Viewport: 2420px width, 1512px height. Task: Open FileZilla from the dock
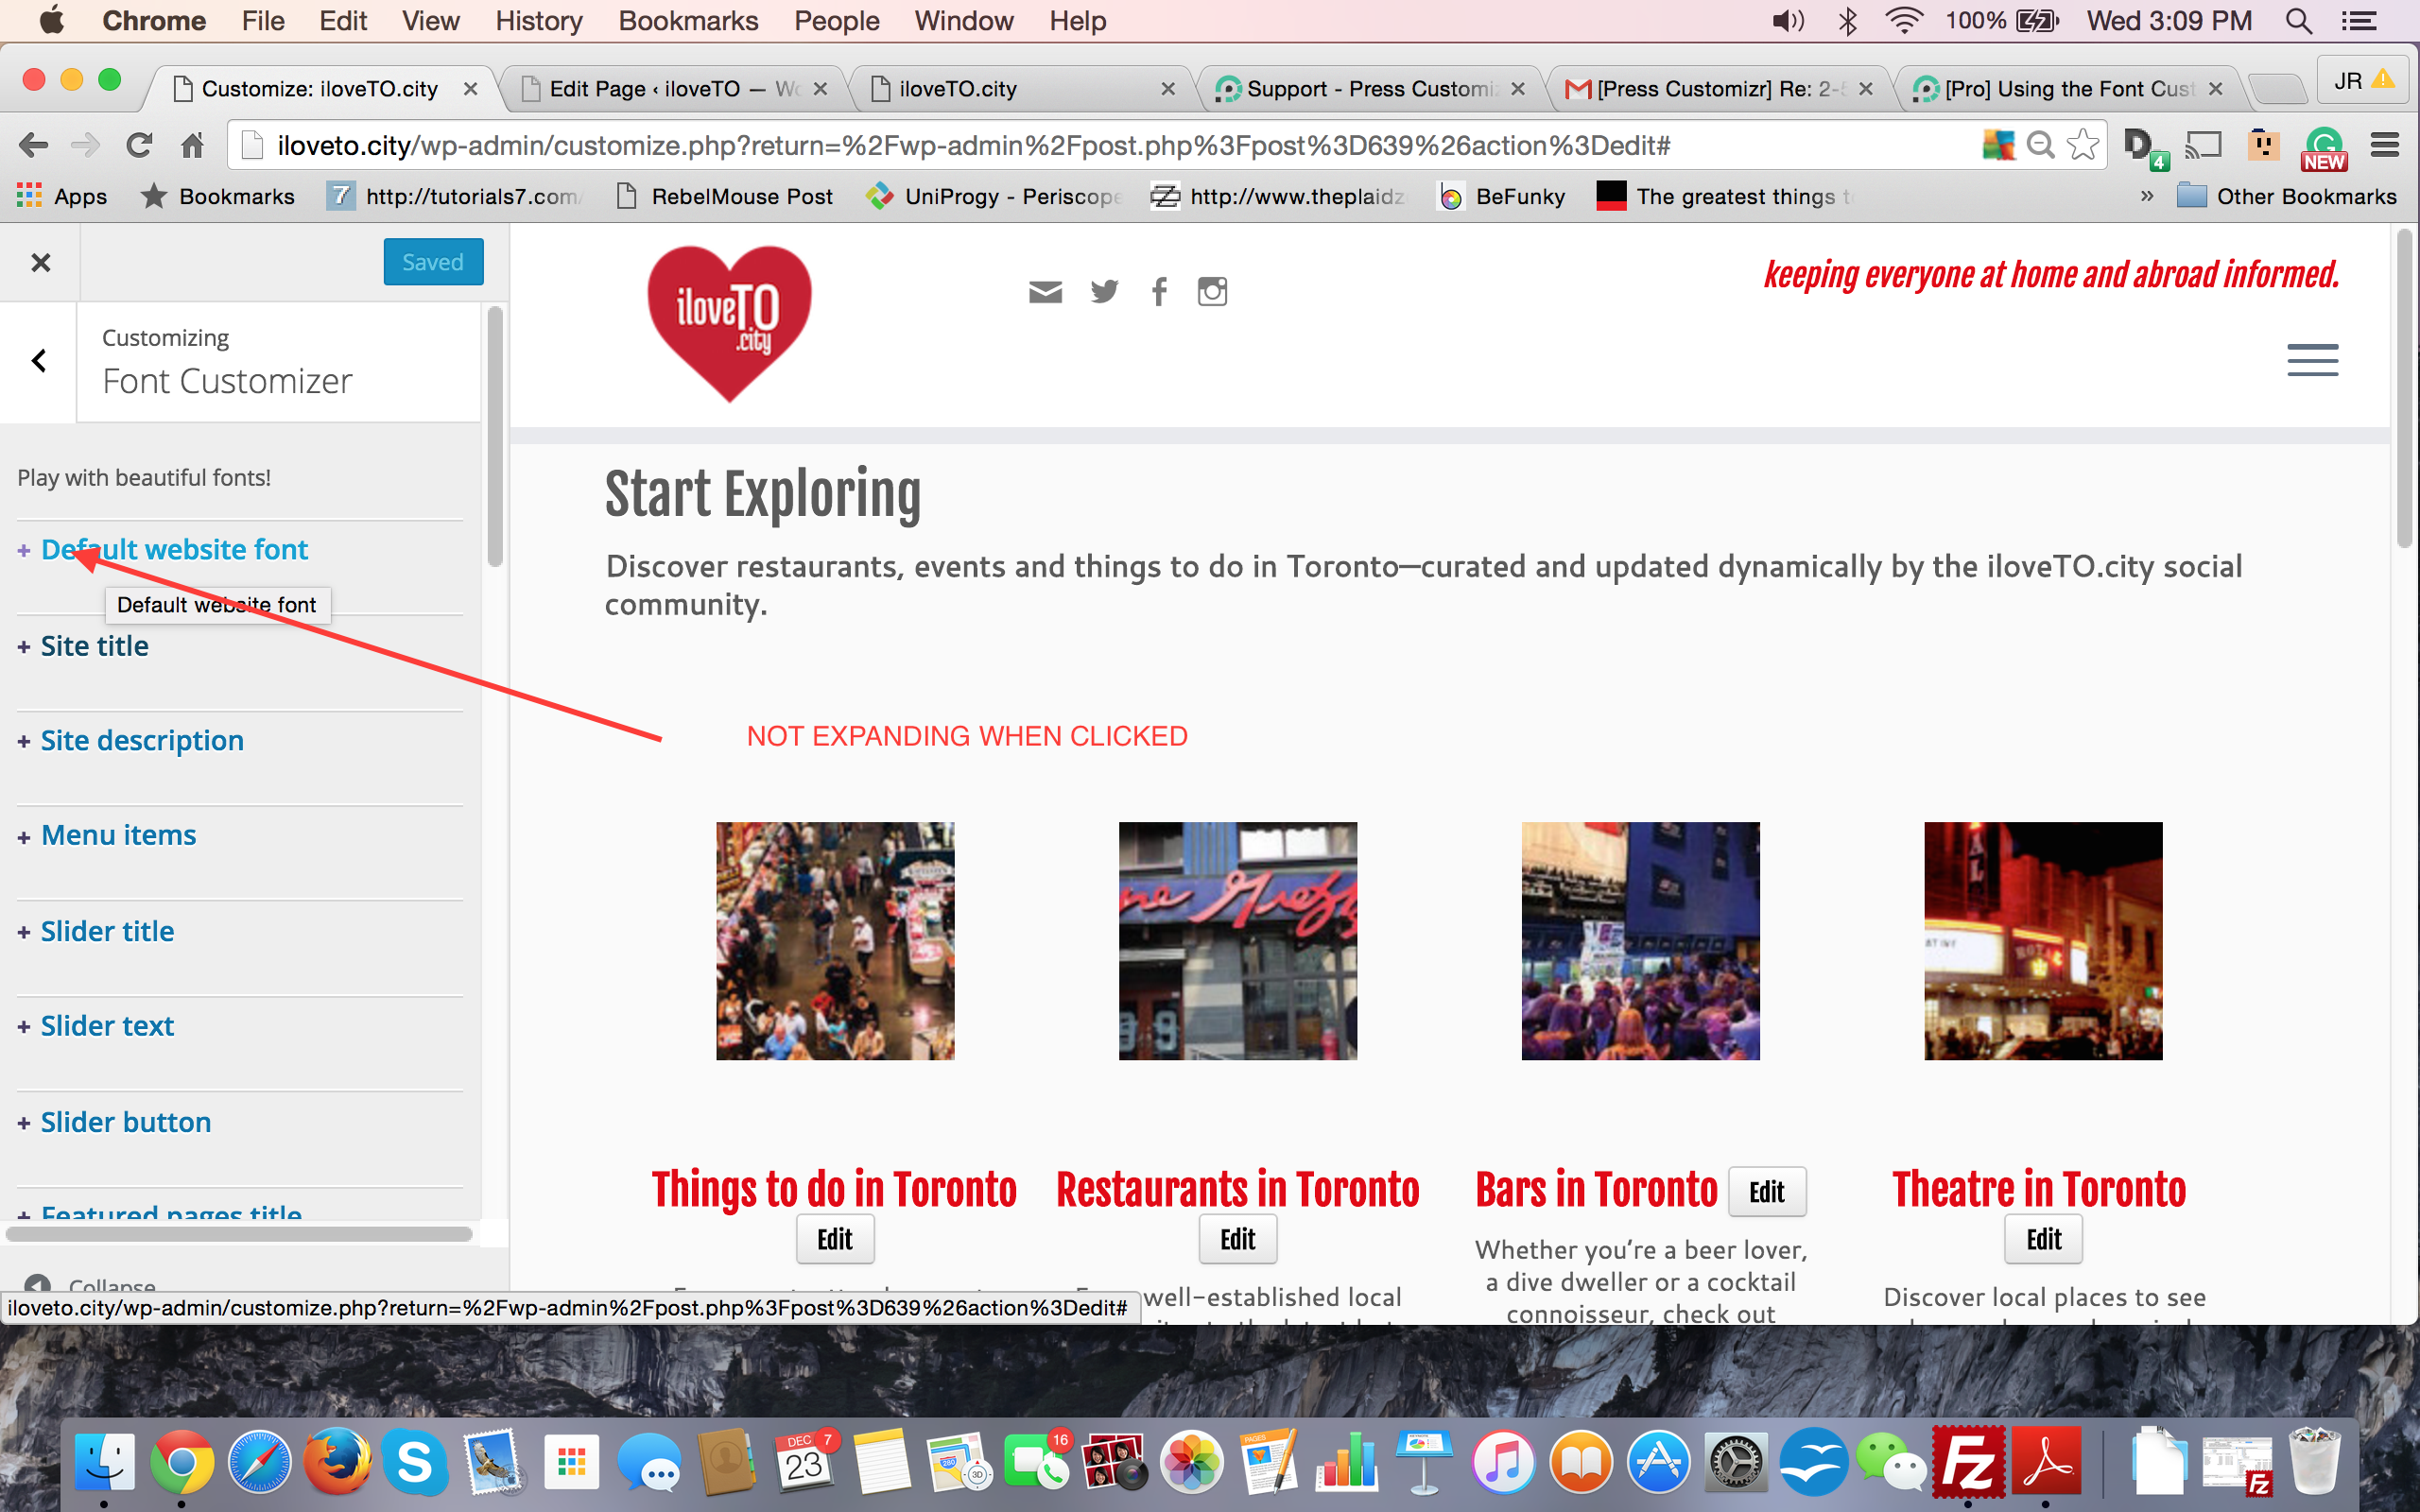(x=1967, y=1463)
